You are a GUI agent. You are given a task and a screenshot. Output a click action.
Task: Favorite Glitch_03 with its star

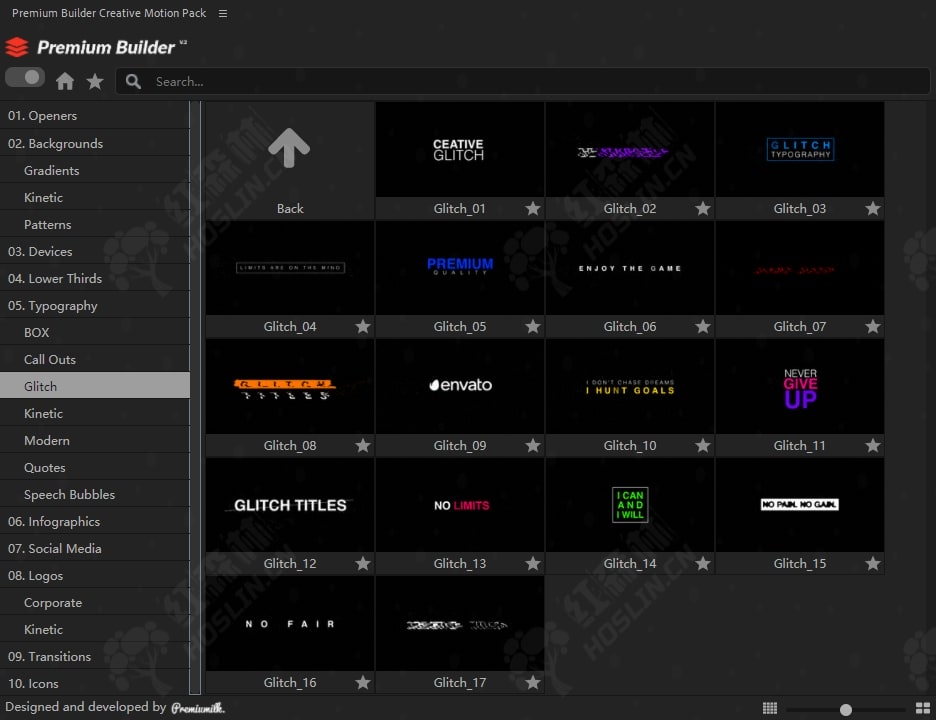pos(873,208)
